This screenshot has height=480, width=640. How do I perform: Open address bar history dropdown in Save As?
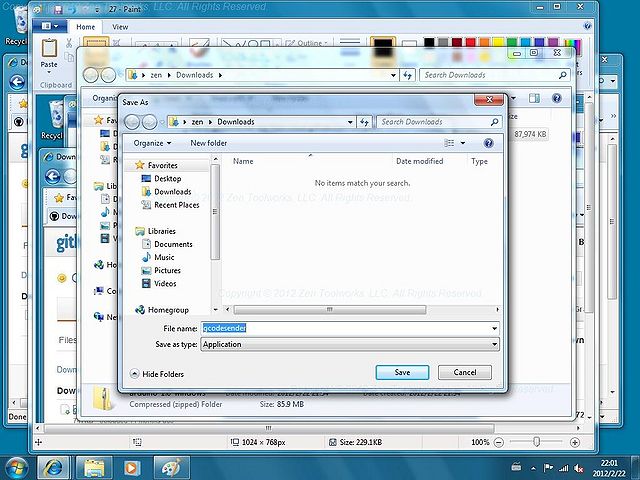[350, 122]
